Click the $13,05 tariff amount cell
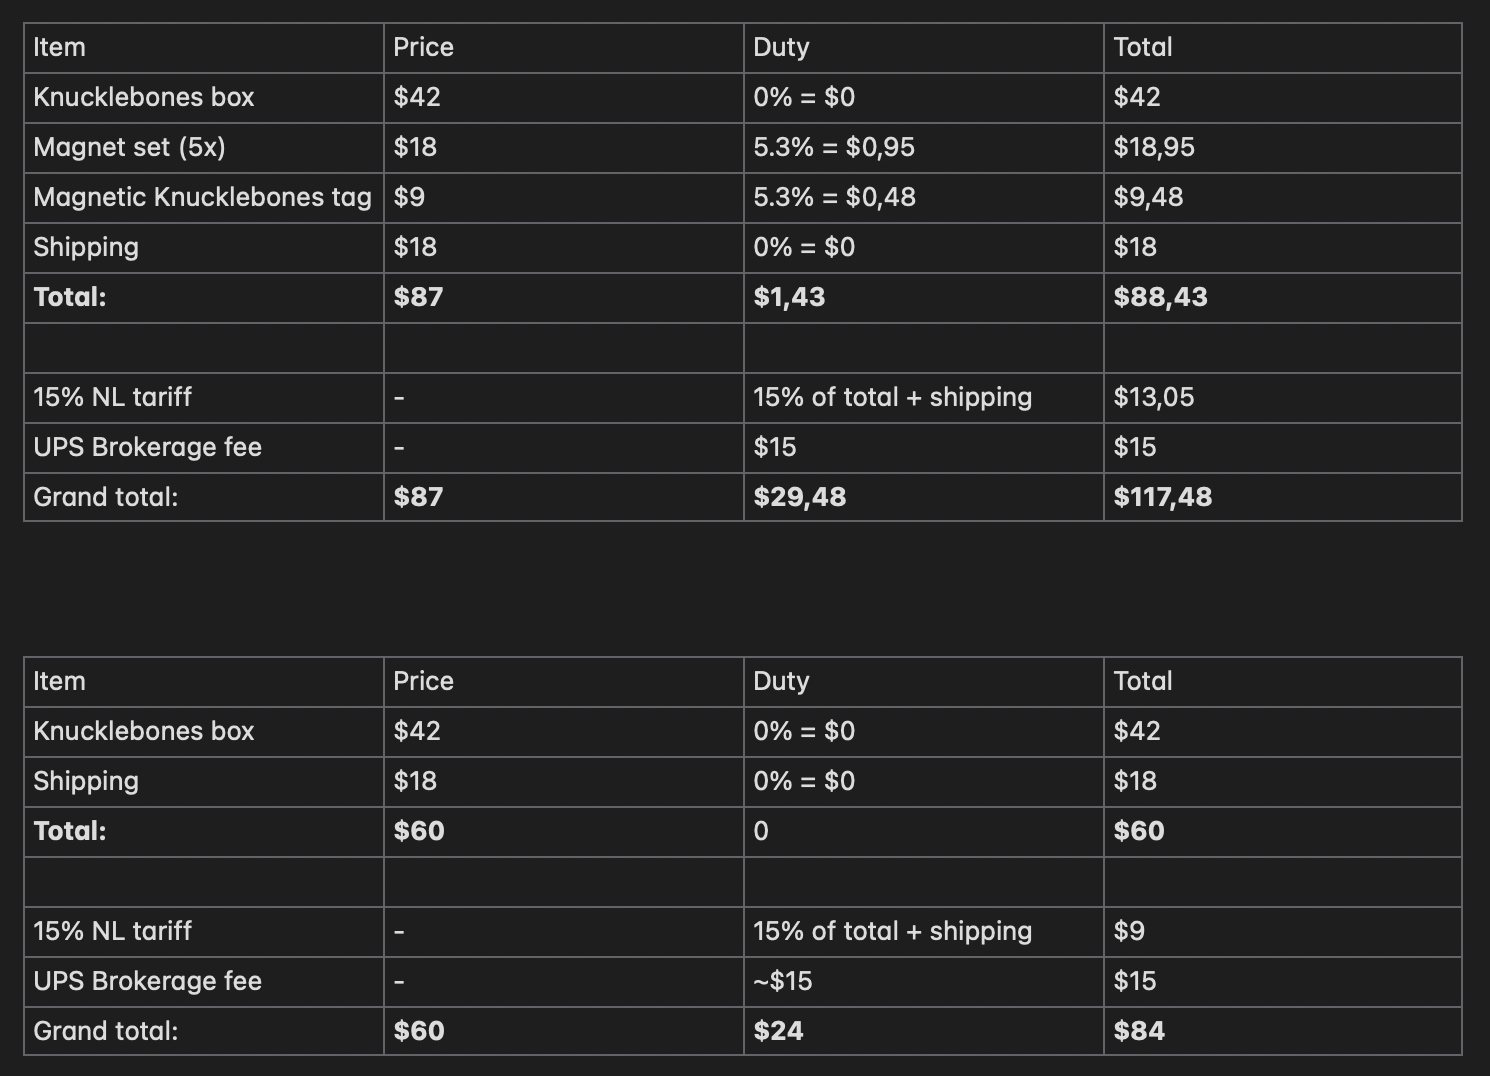Viewport: 1490px width, 1076px height. pos(1154,397)
